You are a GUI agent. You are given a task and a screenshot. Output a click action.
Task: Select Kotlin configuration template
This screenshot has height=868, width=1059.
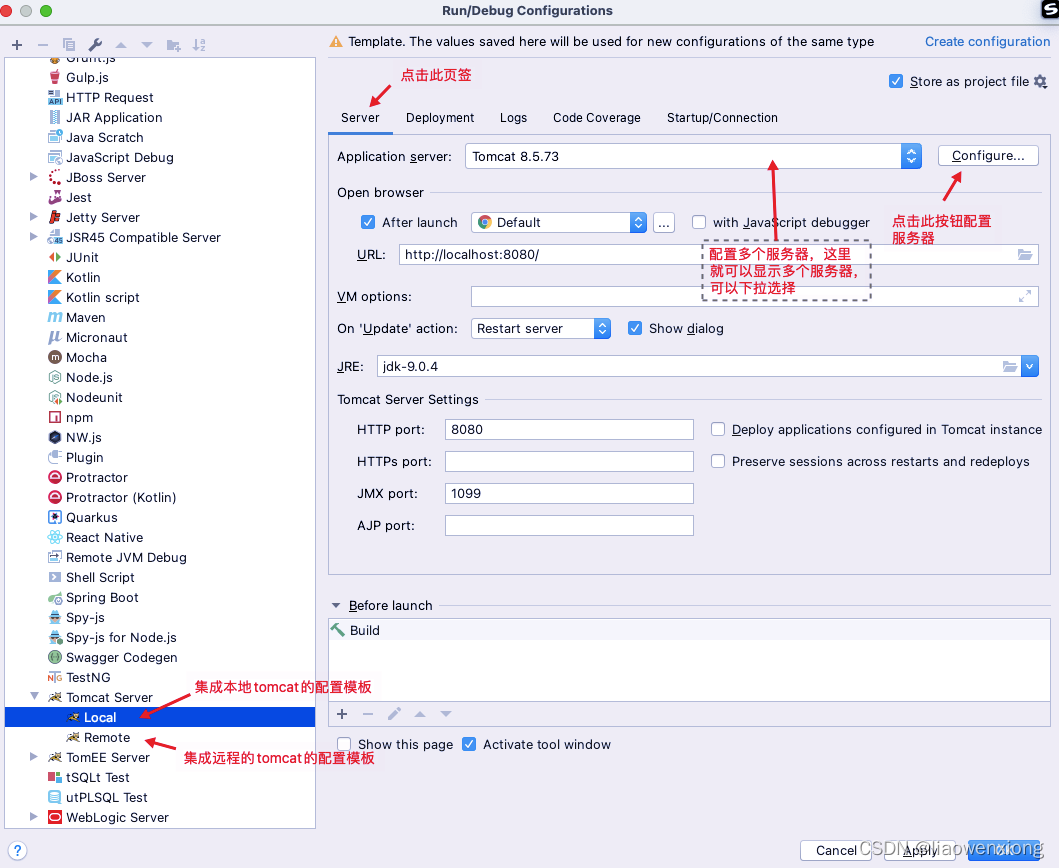pos(83,278)
